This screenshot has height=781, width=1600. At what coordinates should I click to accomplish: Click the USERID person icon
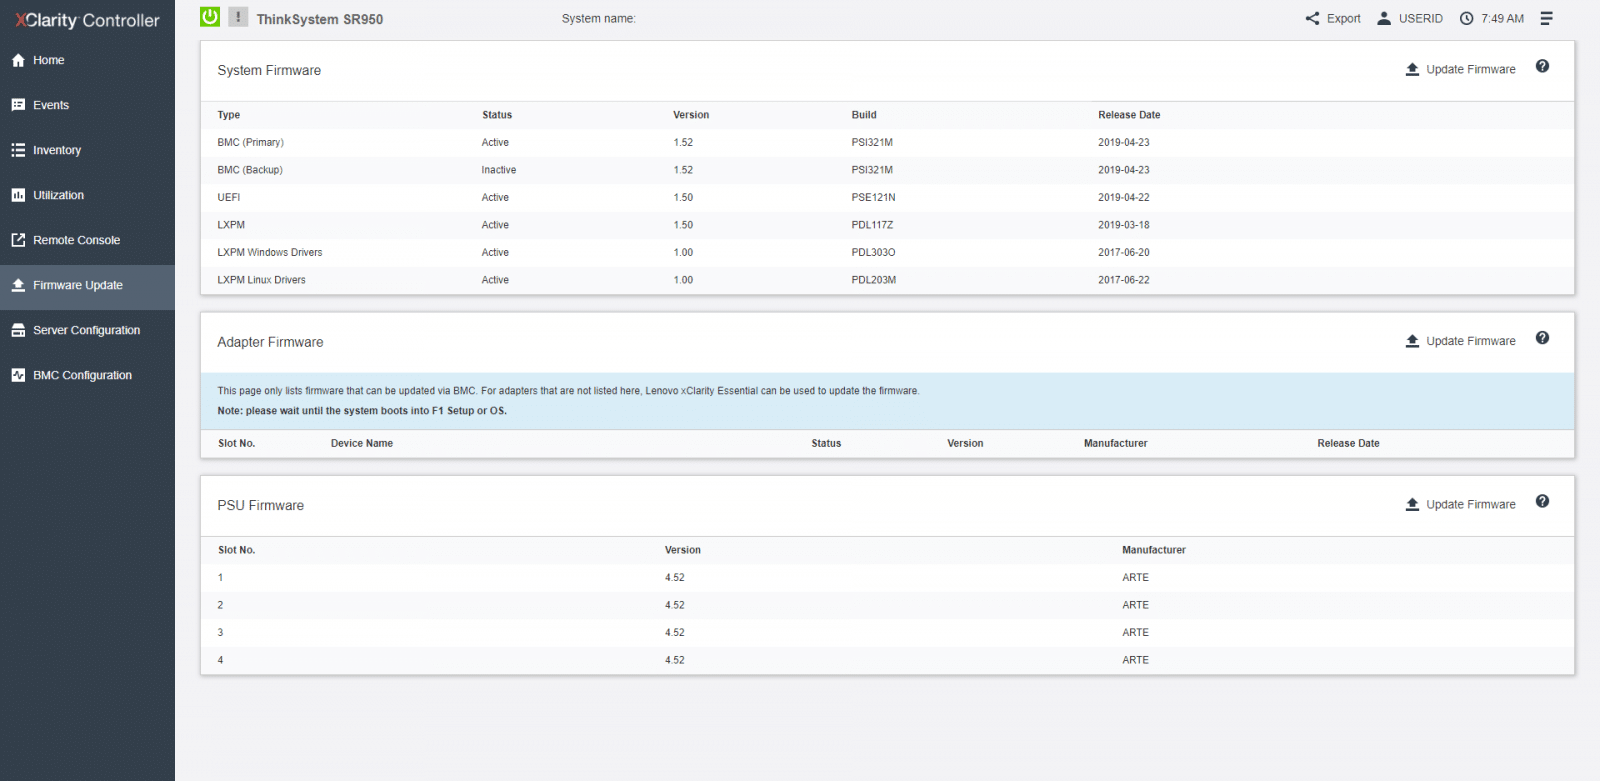(1384, 18)
